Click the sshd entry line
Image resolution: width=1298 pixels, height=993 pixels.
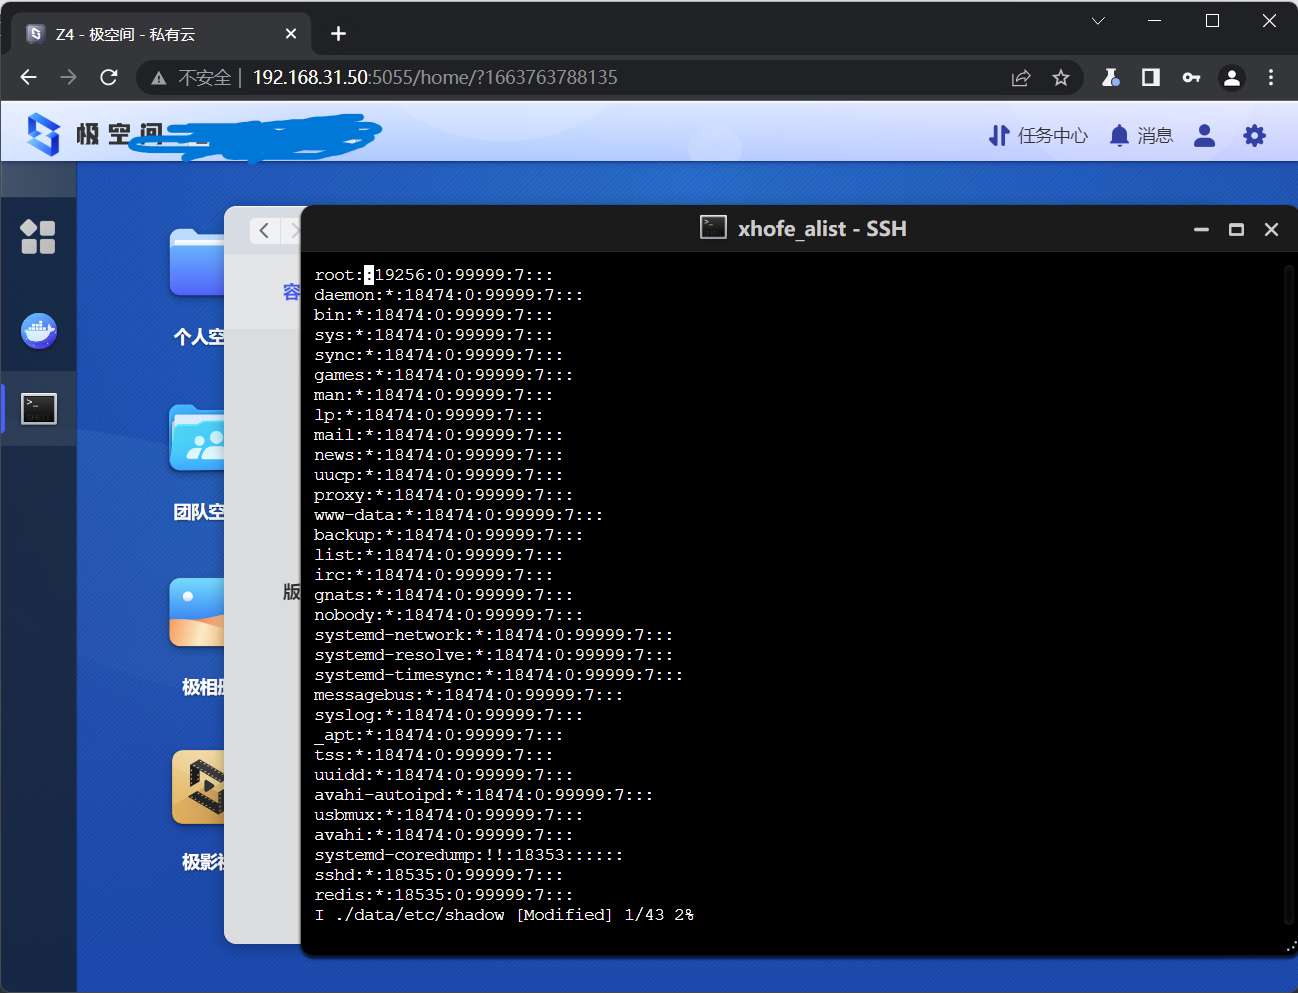[x=438, y=875]
